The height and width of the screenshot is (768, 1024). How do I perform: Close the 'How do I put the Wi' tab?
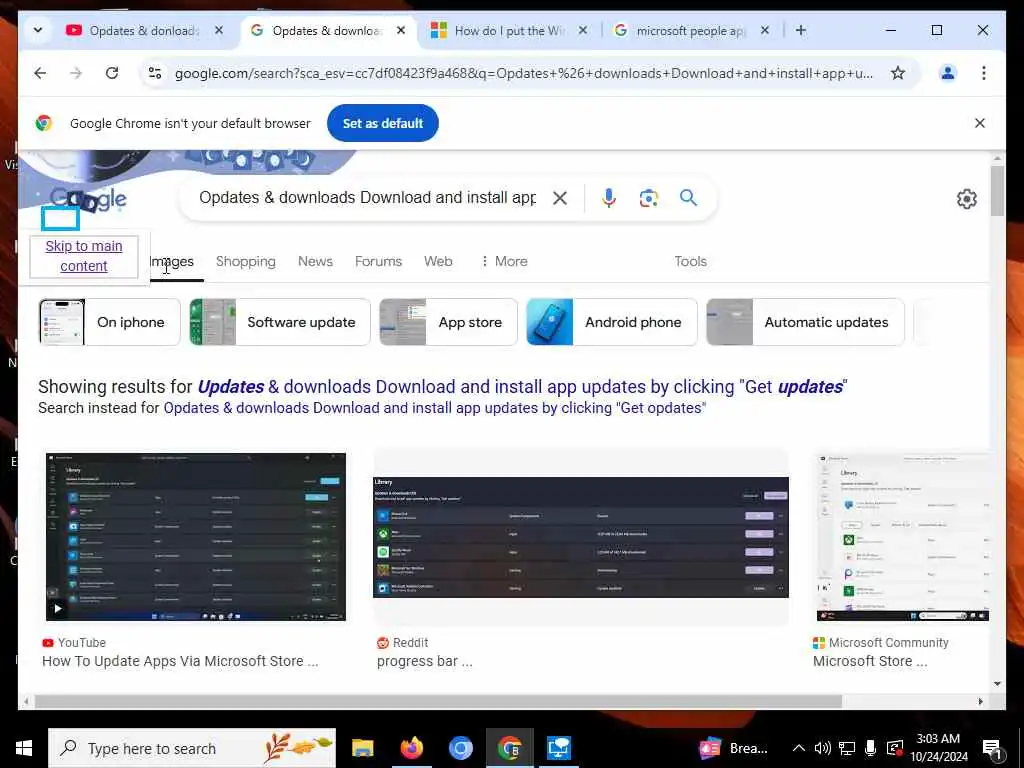[x=583, y=30]
